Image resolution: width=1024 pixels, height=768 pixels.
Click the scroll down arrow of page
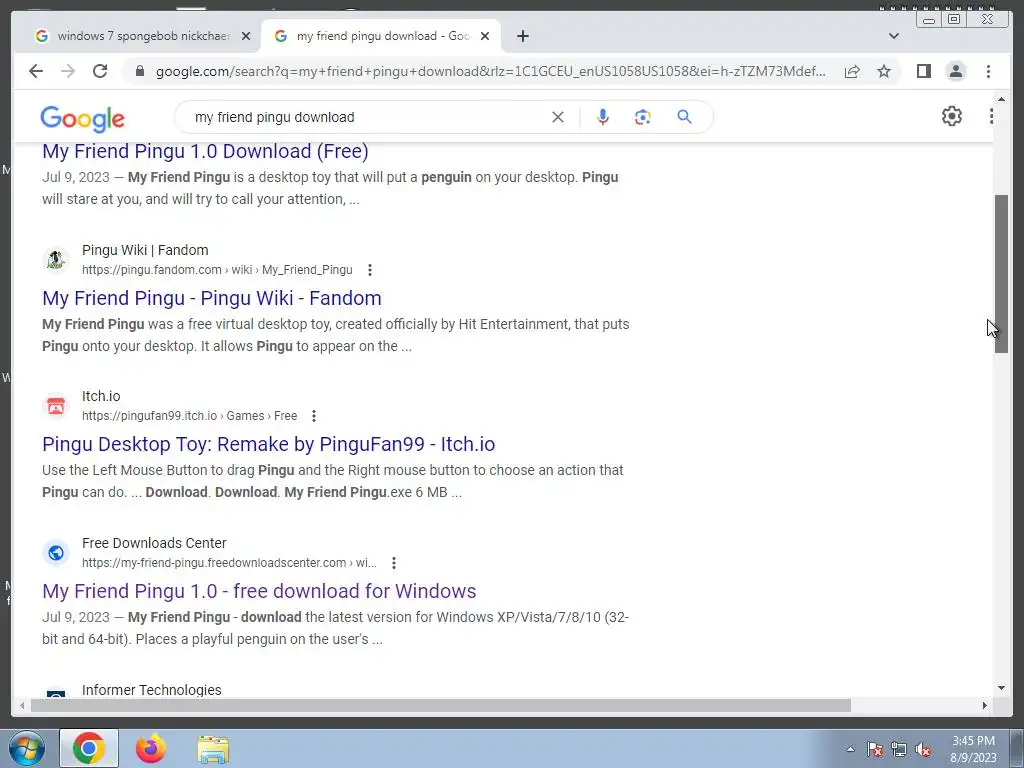(x=1001, y=688)
